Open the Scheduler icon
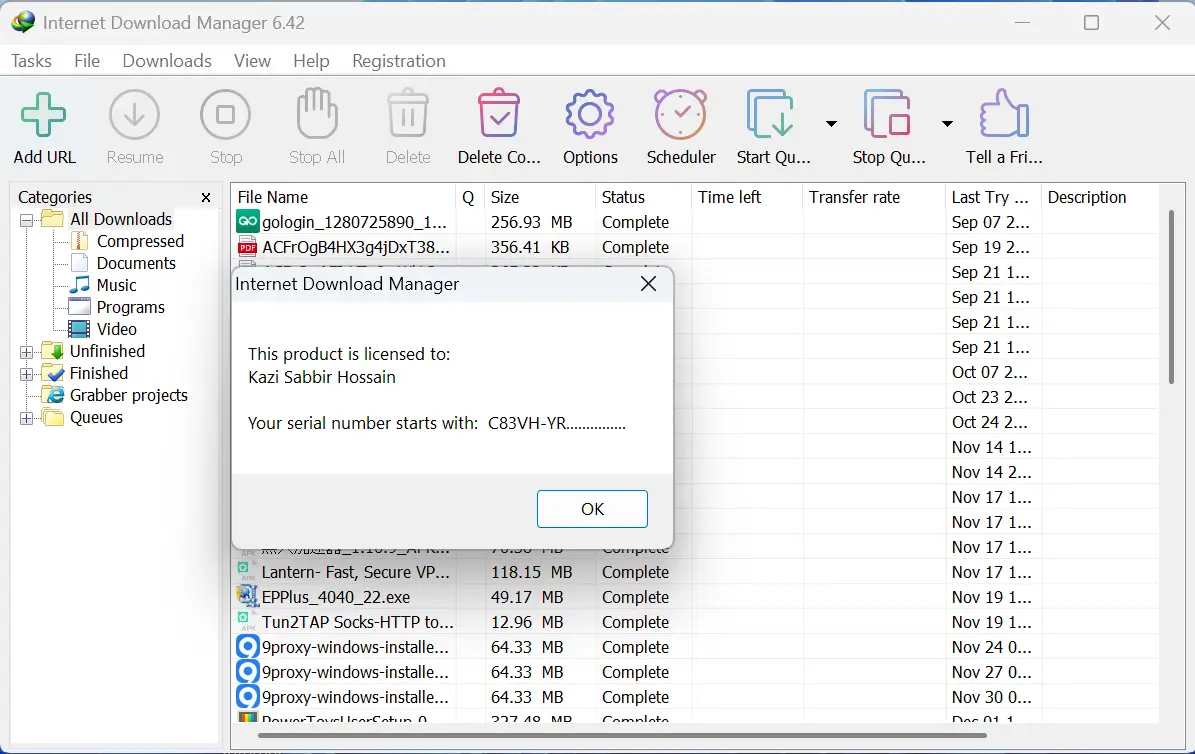Image resolution: width=1195 pixels, height=754 pixels. pyautogui.click(x=680, y=113)
